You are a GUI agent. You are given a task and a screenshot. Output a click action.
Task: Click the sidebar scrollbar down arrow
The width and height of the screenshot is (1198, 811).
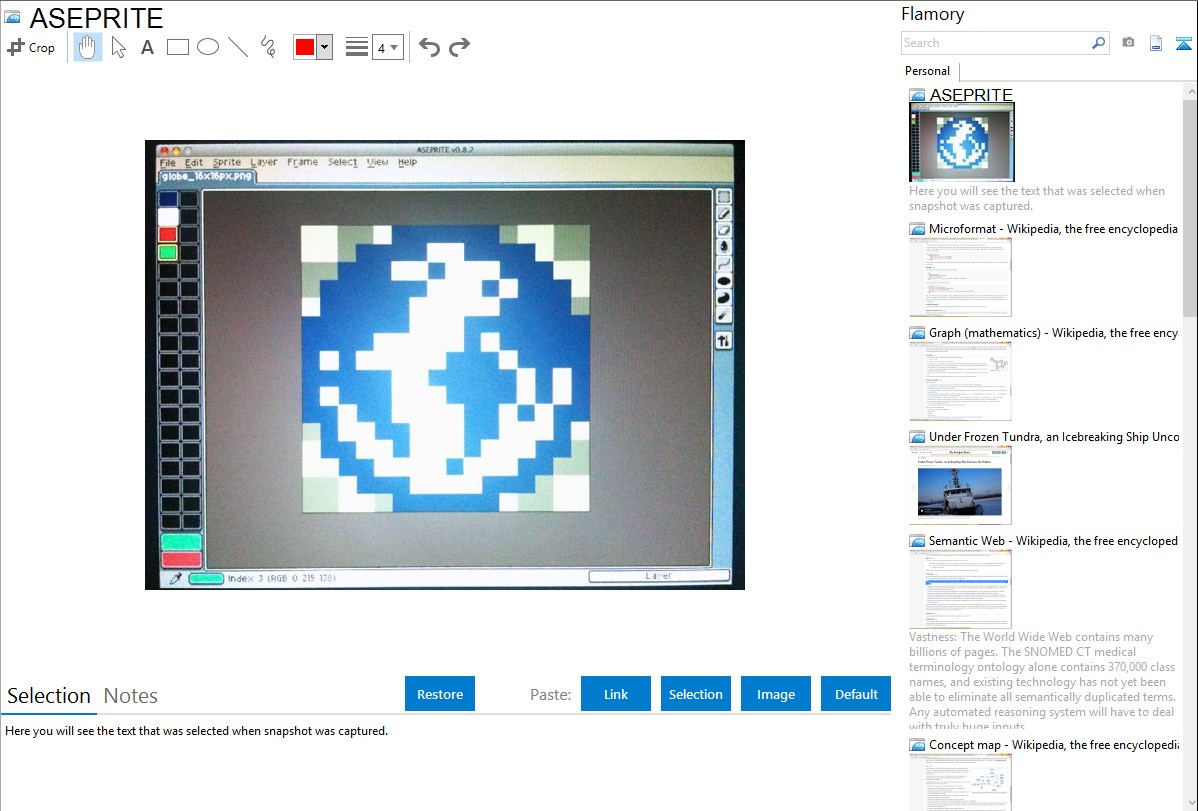click(x=1190, y=803)
